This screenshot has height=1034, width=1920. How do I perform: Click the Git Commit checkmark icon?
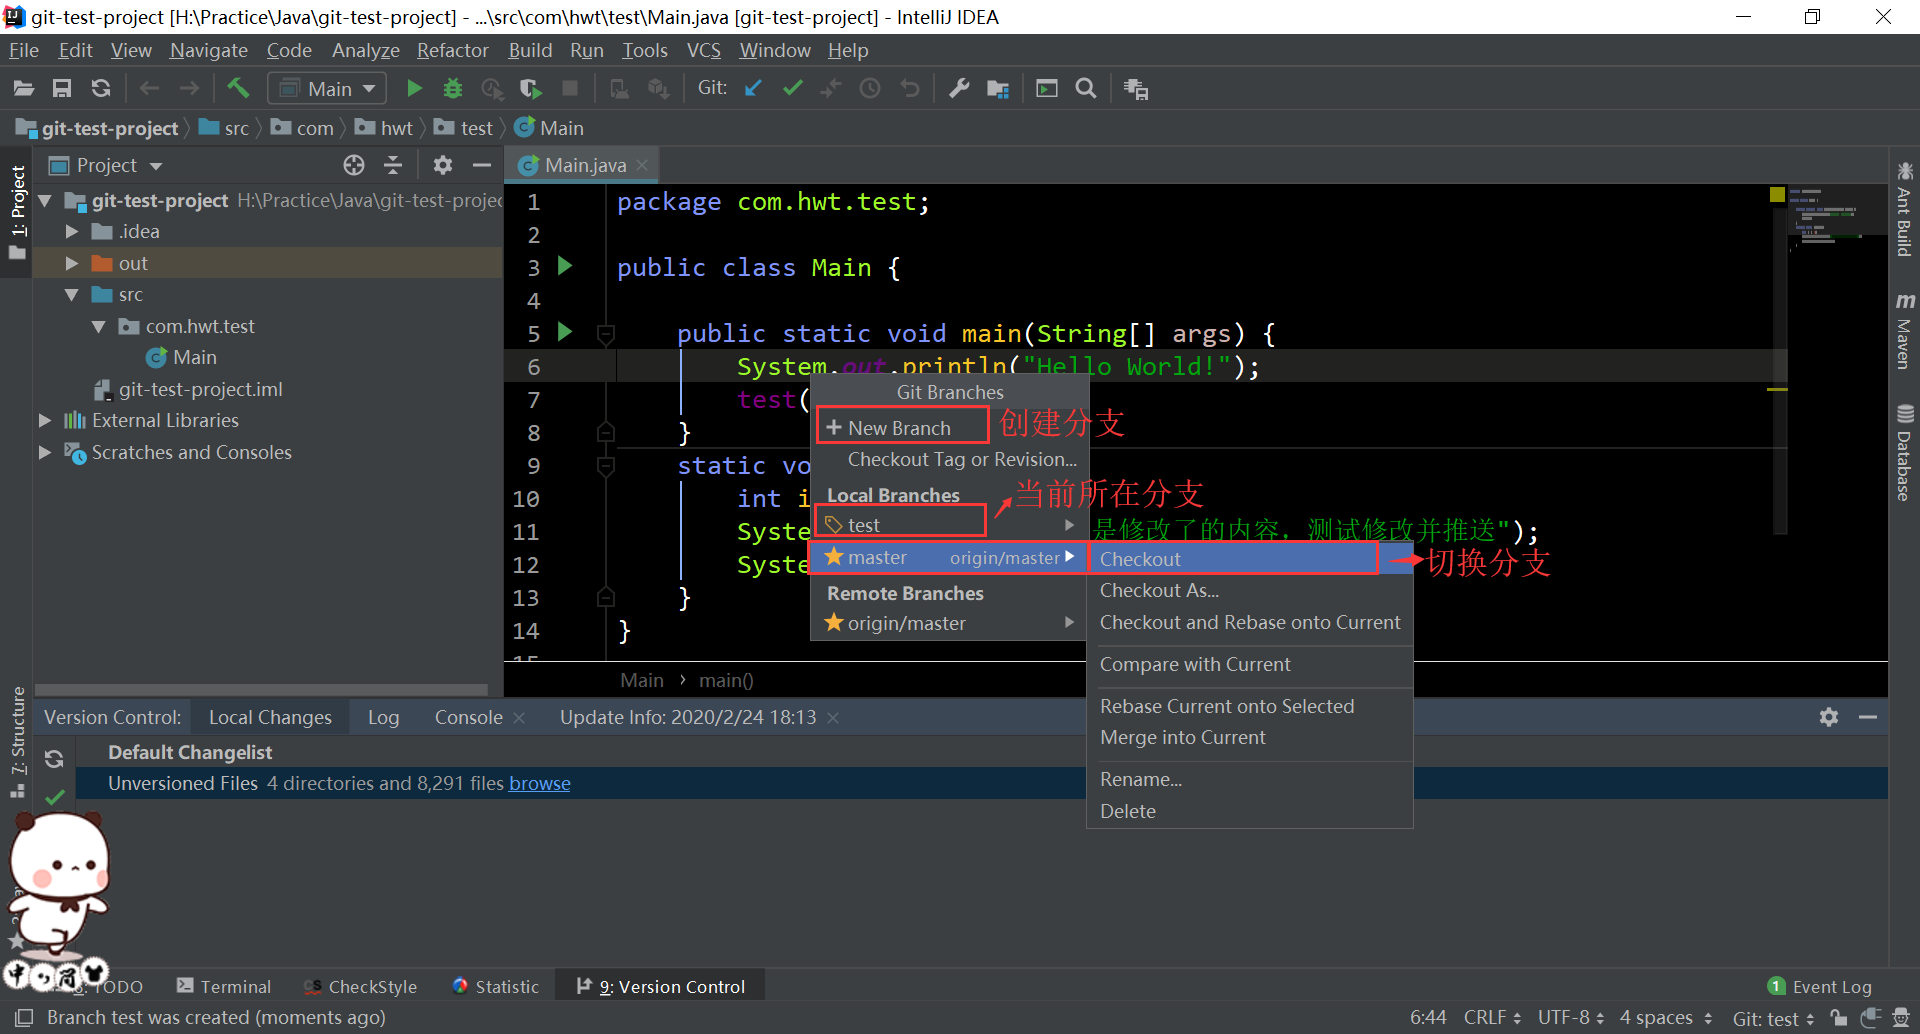792,88
